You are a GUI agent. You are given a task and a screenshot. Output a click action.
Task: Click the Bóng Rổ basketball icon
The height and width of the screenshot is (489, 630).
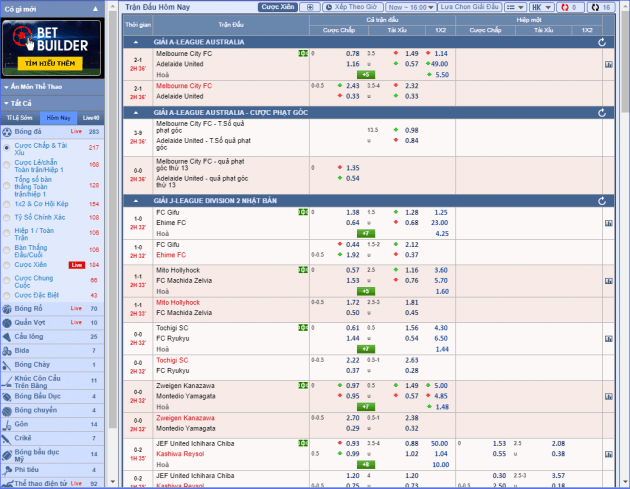[x=7, y=309]
